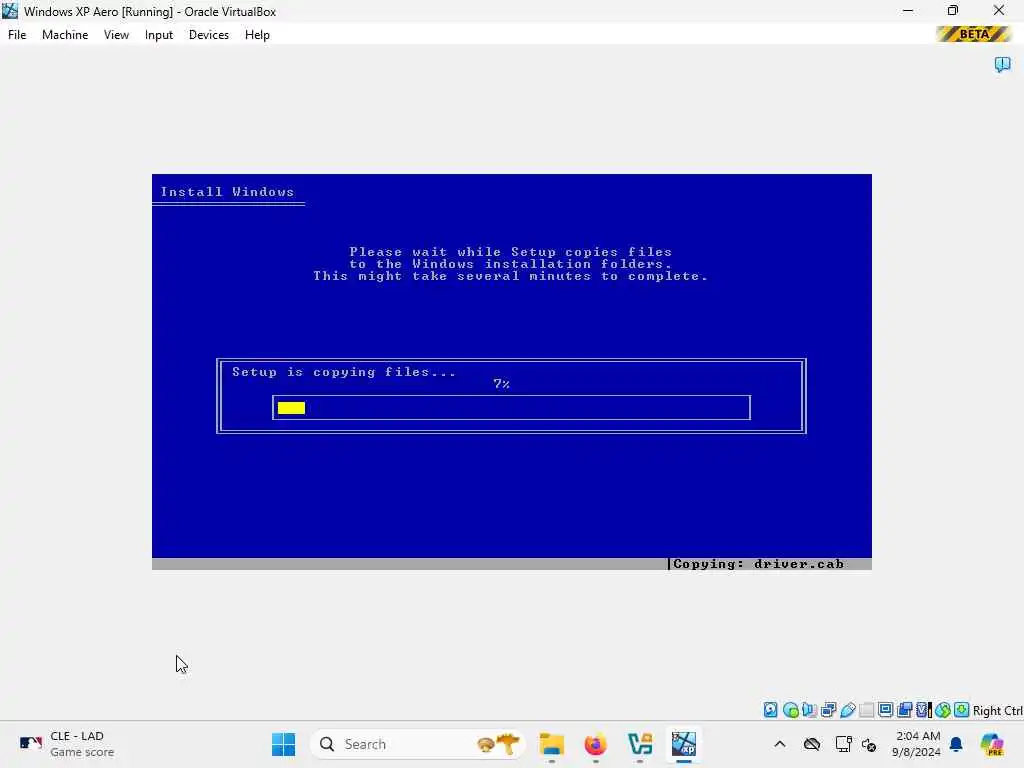This screenshot has height=768, width=1024.
Task: Click the Right Ctrl host key label
Action: coord(997,711)
